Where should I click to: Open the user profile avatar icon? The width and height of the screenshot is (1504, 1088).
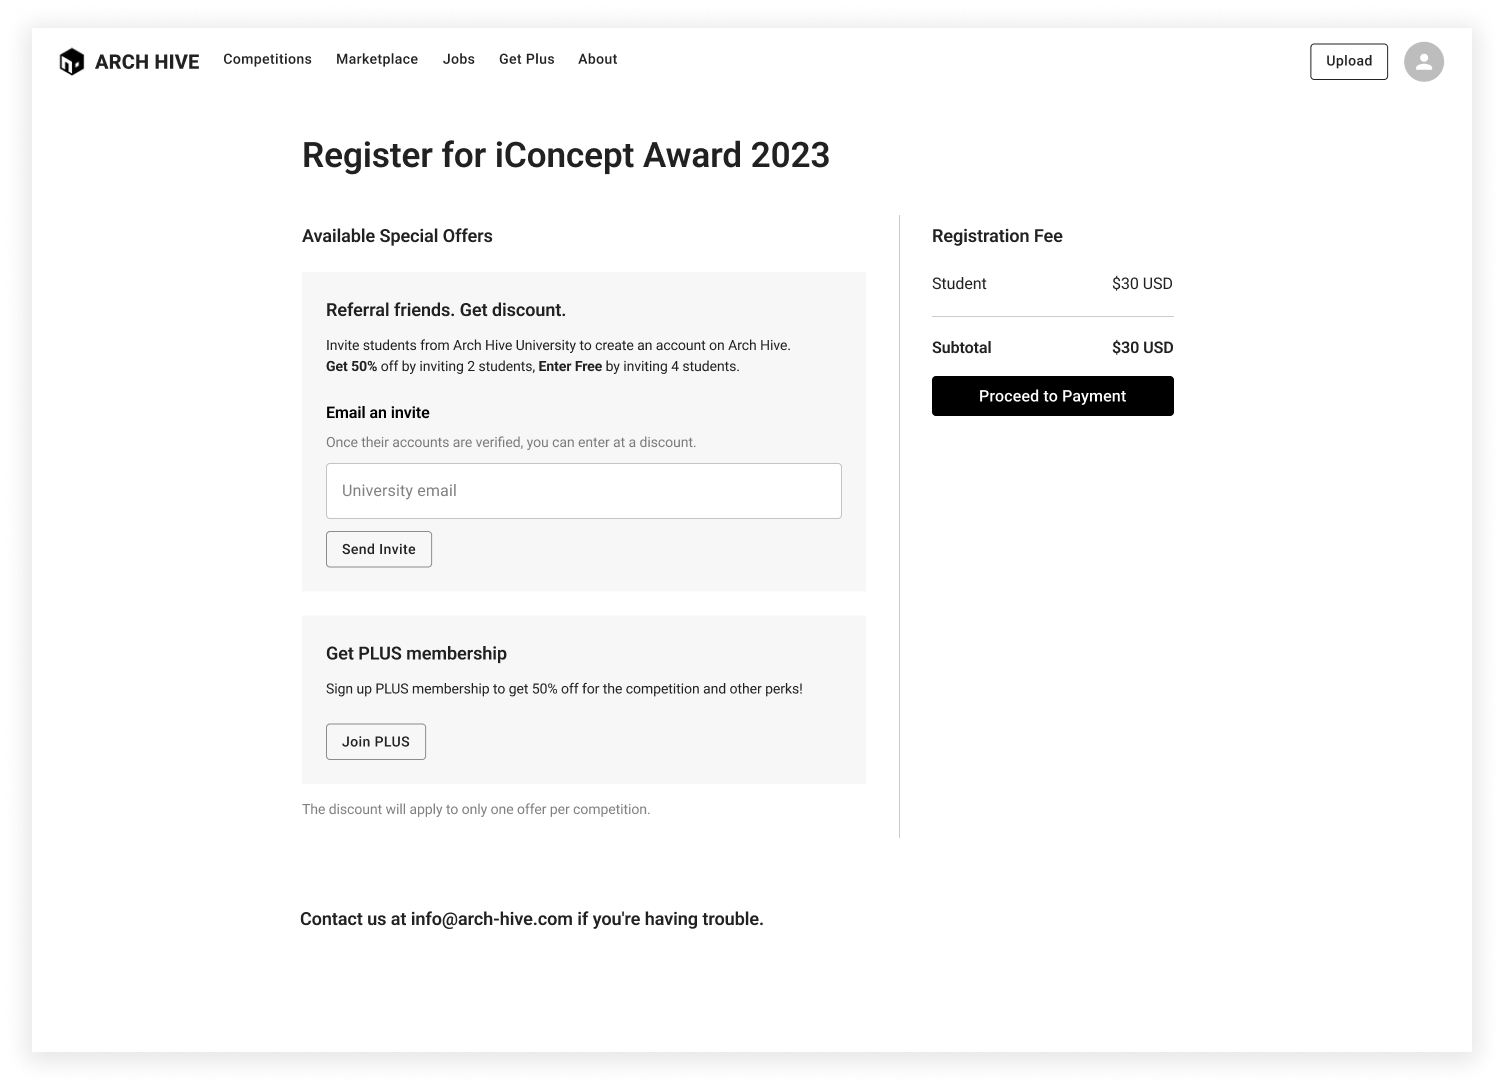tap(1423, 62)
